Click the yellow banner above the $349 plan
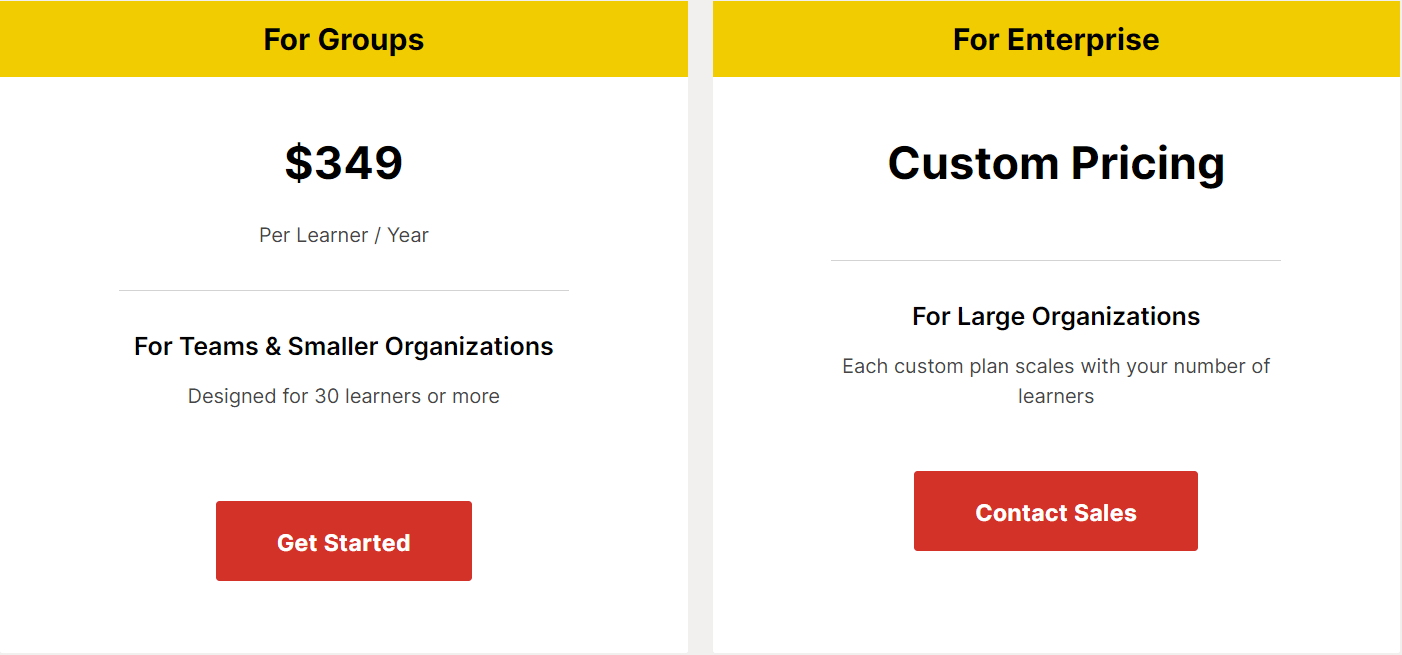Viewport: 1402px width, 655px height. click(343, 39)
